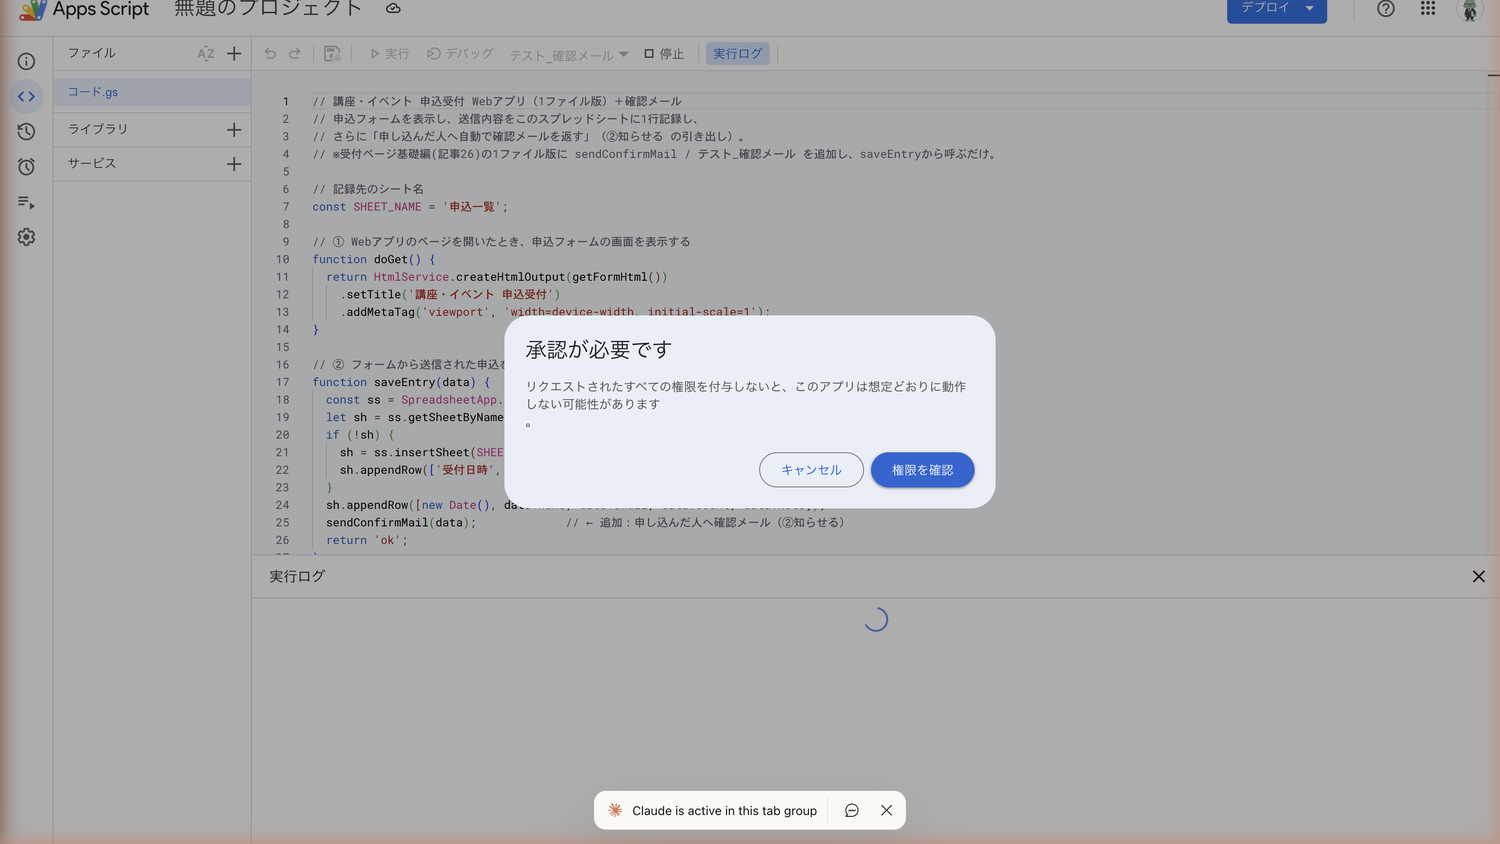The width and height of the screenshot is (1500, 844).
Task: Click the ファイル header label
Action: point(92,53)
